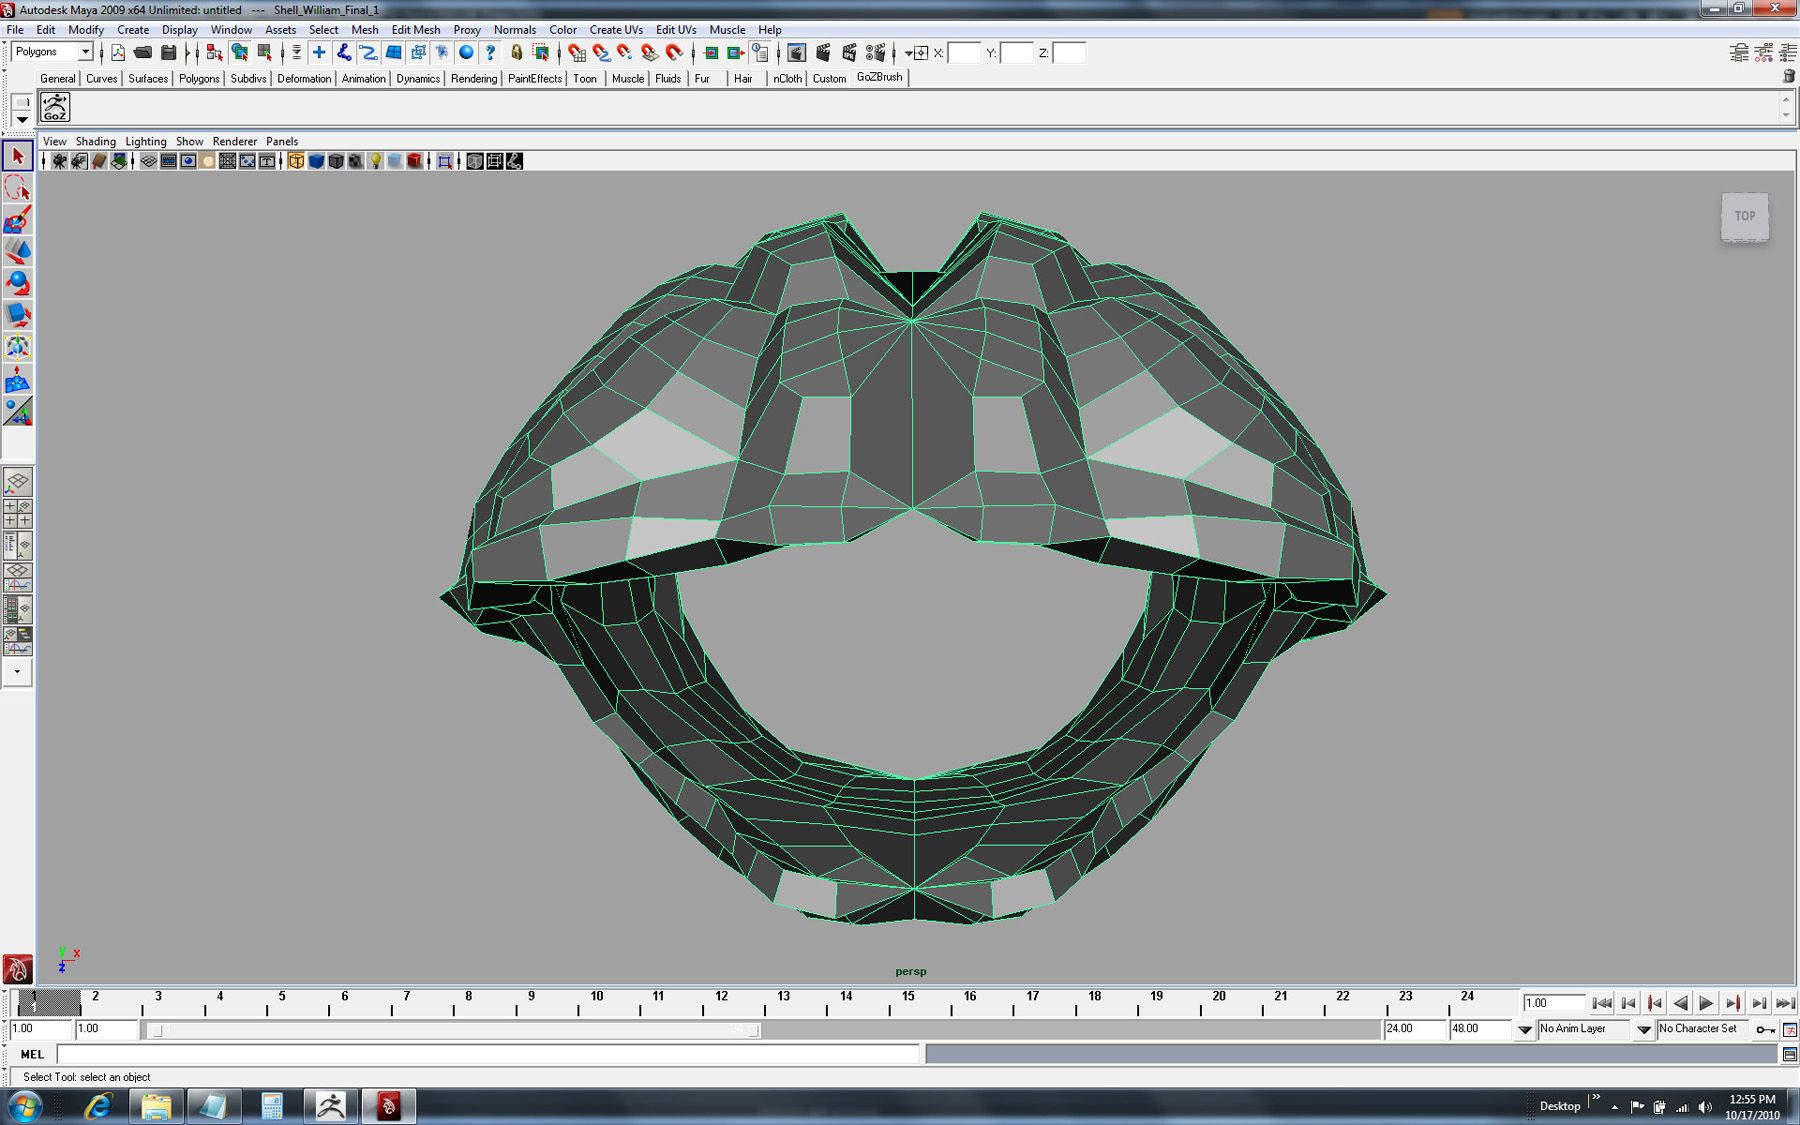Select the Lasso selection tool
The height and width of the screenshot is (1125, 1800).
[x=17, y=188]
